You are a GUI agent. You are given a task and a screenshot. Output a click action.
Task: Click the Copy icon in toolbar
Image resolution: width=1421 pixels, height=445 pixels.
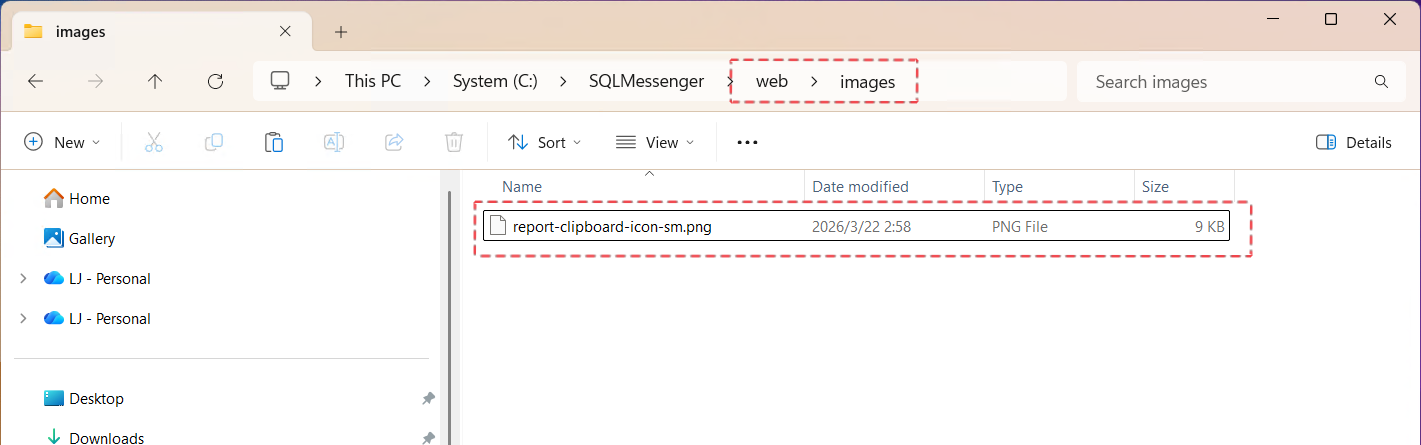pos(213,142)
